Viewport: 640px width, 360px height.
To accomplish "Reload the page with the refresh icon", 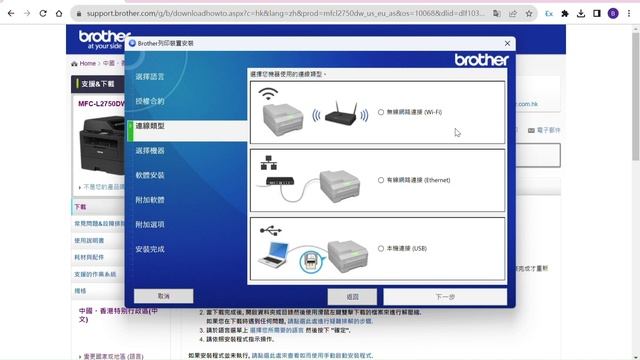I will 43,13.
